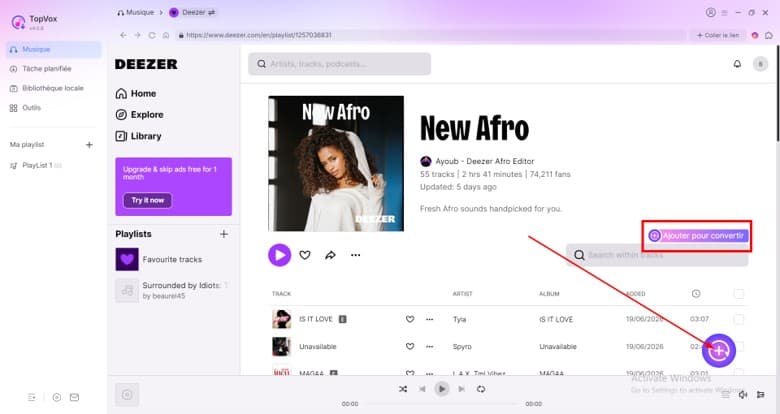Mute the player volume
The height and width of the screenshot is (414, 780).
pos(743,395)
